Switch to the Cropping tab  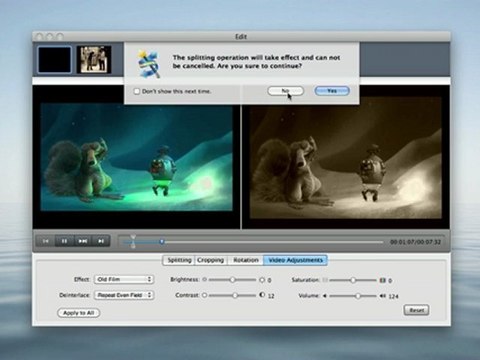(x=210, y=260)
